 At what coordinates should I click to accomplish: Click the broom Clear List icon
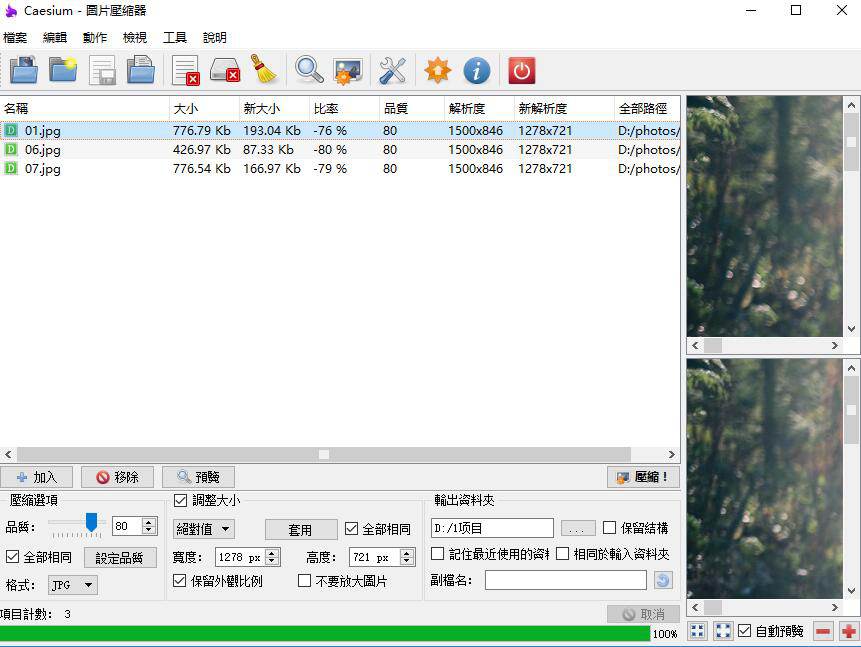click(264, 70)
